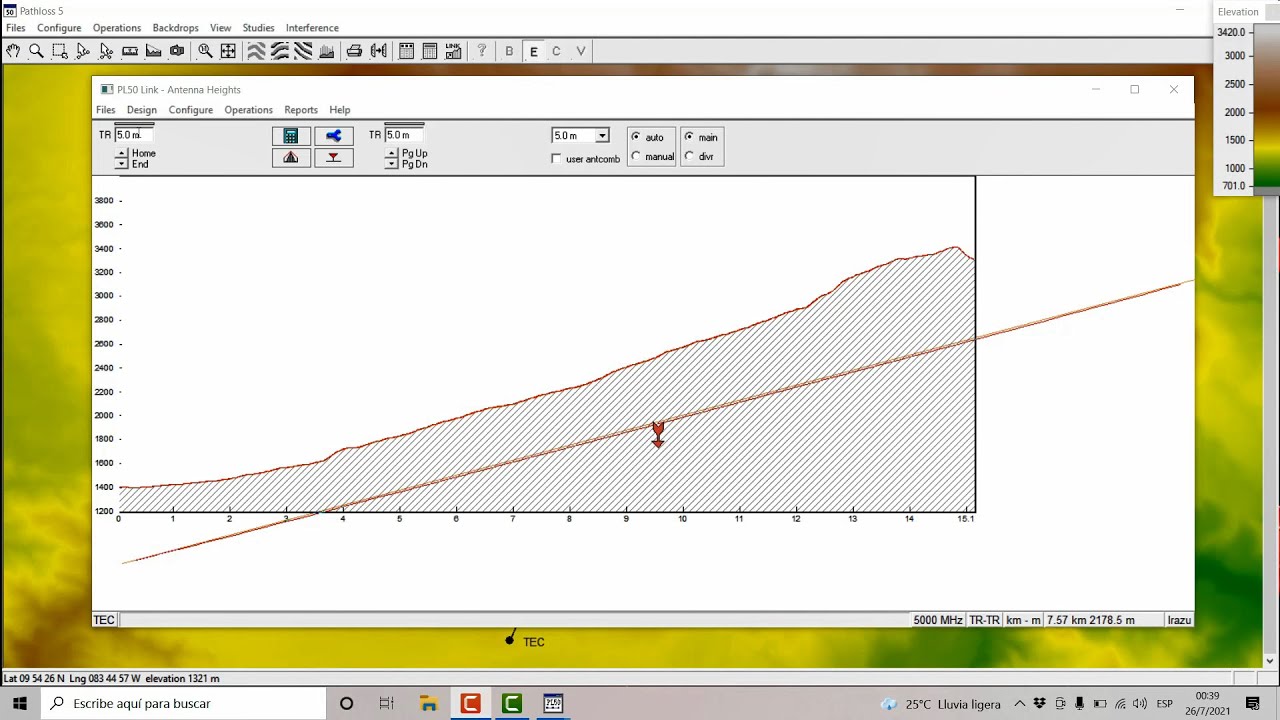
Task: Click the Irazu site label in status bar
Action: pyautogui.click(x=1179, y=620)
